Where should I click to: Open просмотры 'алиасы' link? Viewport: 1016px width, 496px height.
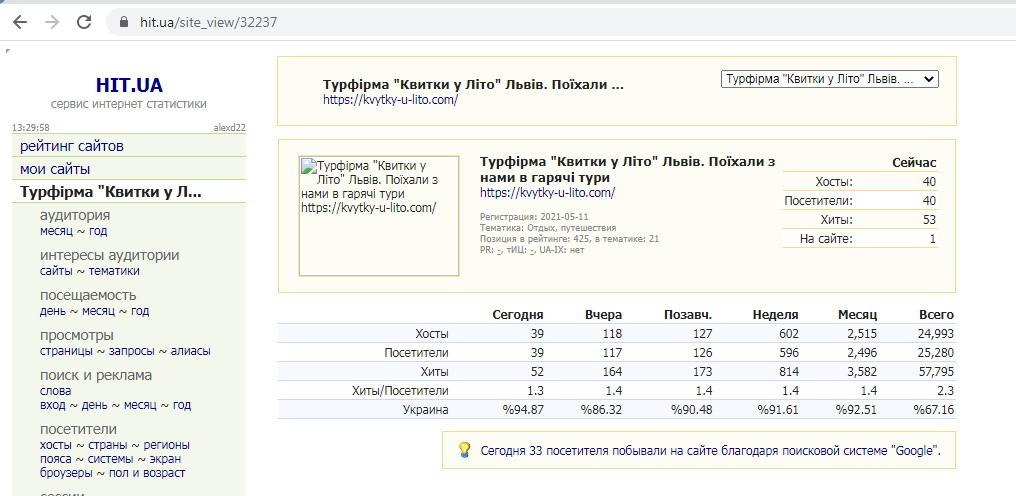(x=190, y=351)
